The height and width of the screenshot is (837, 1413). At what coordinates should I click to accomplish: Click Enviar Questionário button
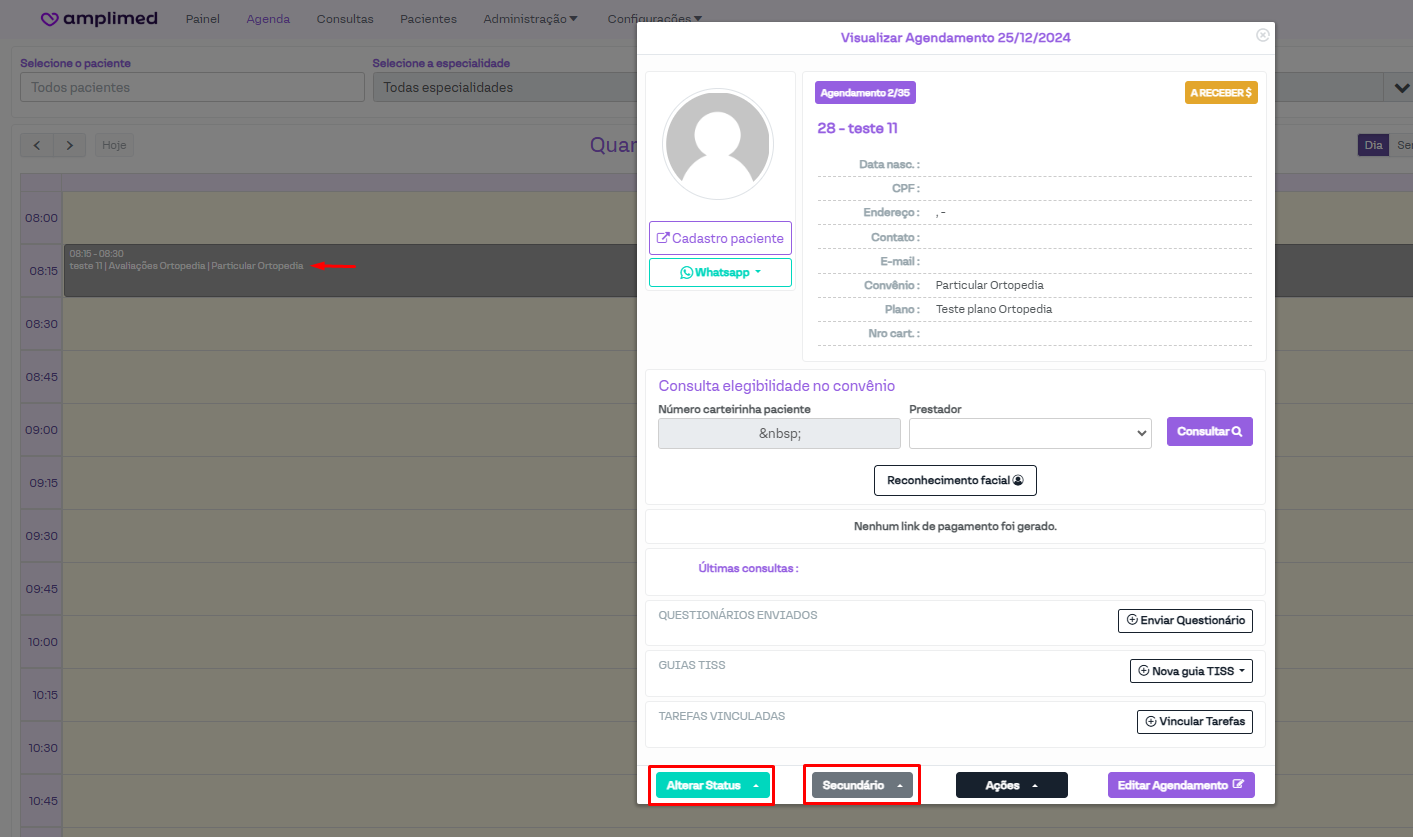[1185, 620]
